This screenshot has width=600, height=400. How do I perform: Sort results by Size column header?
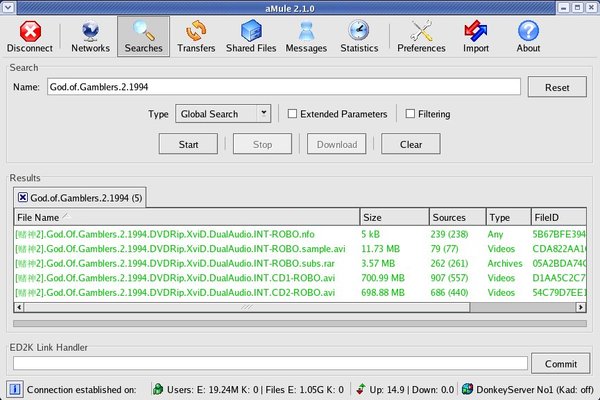click(x=395, y=217)
